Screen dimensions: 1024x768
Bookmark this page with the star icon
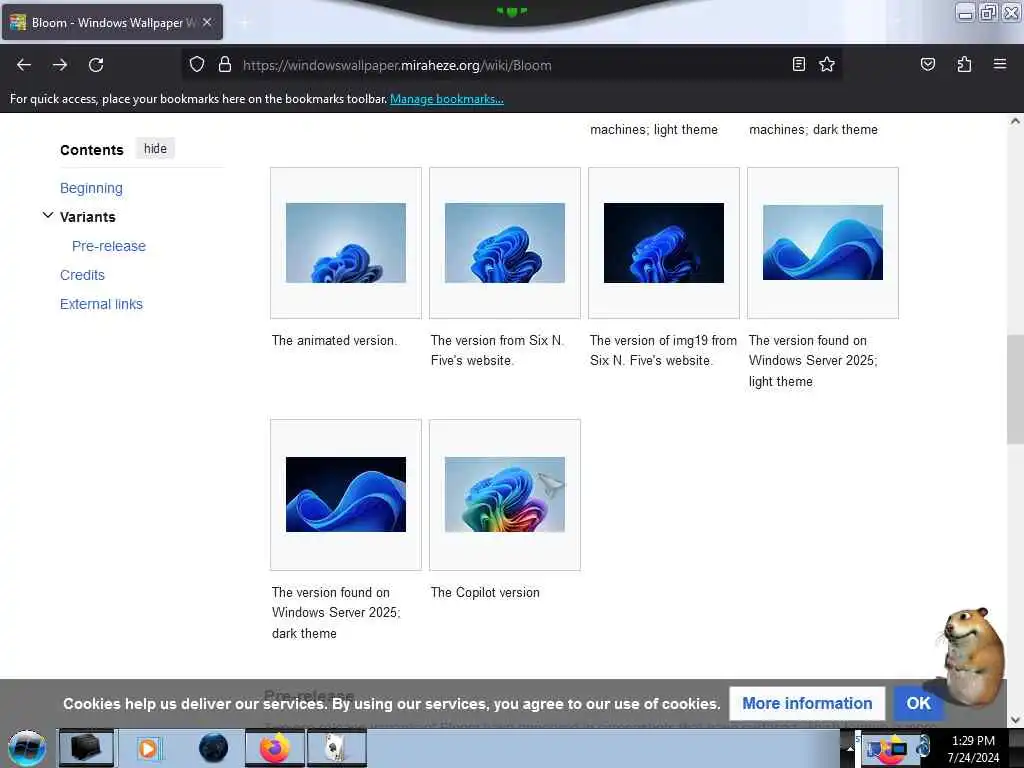[827, 64]
